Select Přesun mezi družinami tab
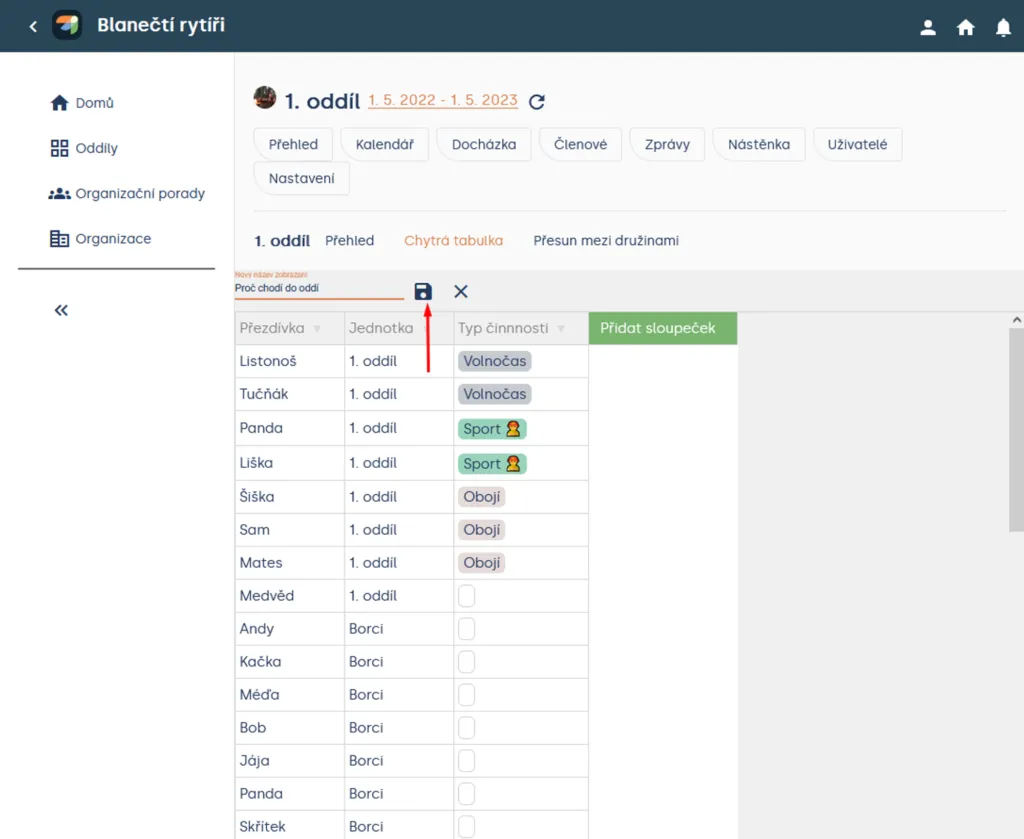 (x=606, y=240)
